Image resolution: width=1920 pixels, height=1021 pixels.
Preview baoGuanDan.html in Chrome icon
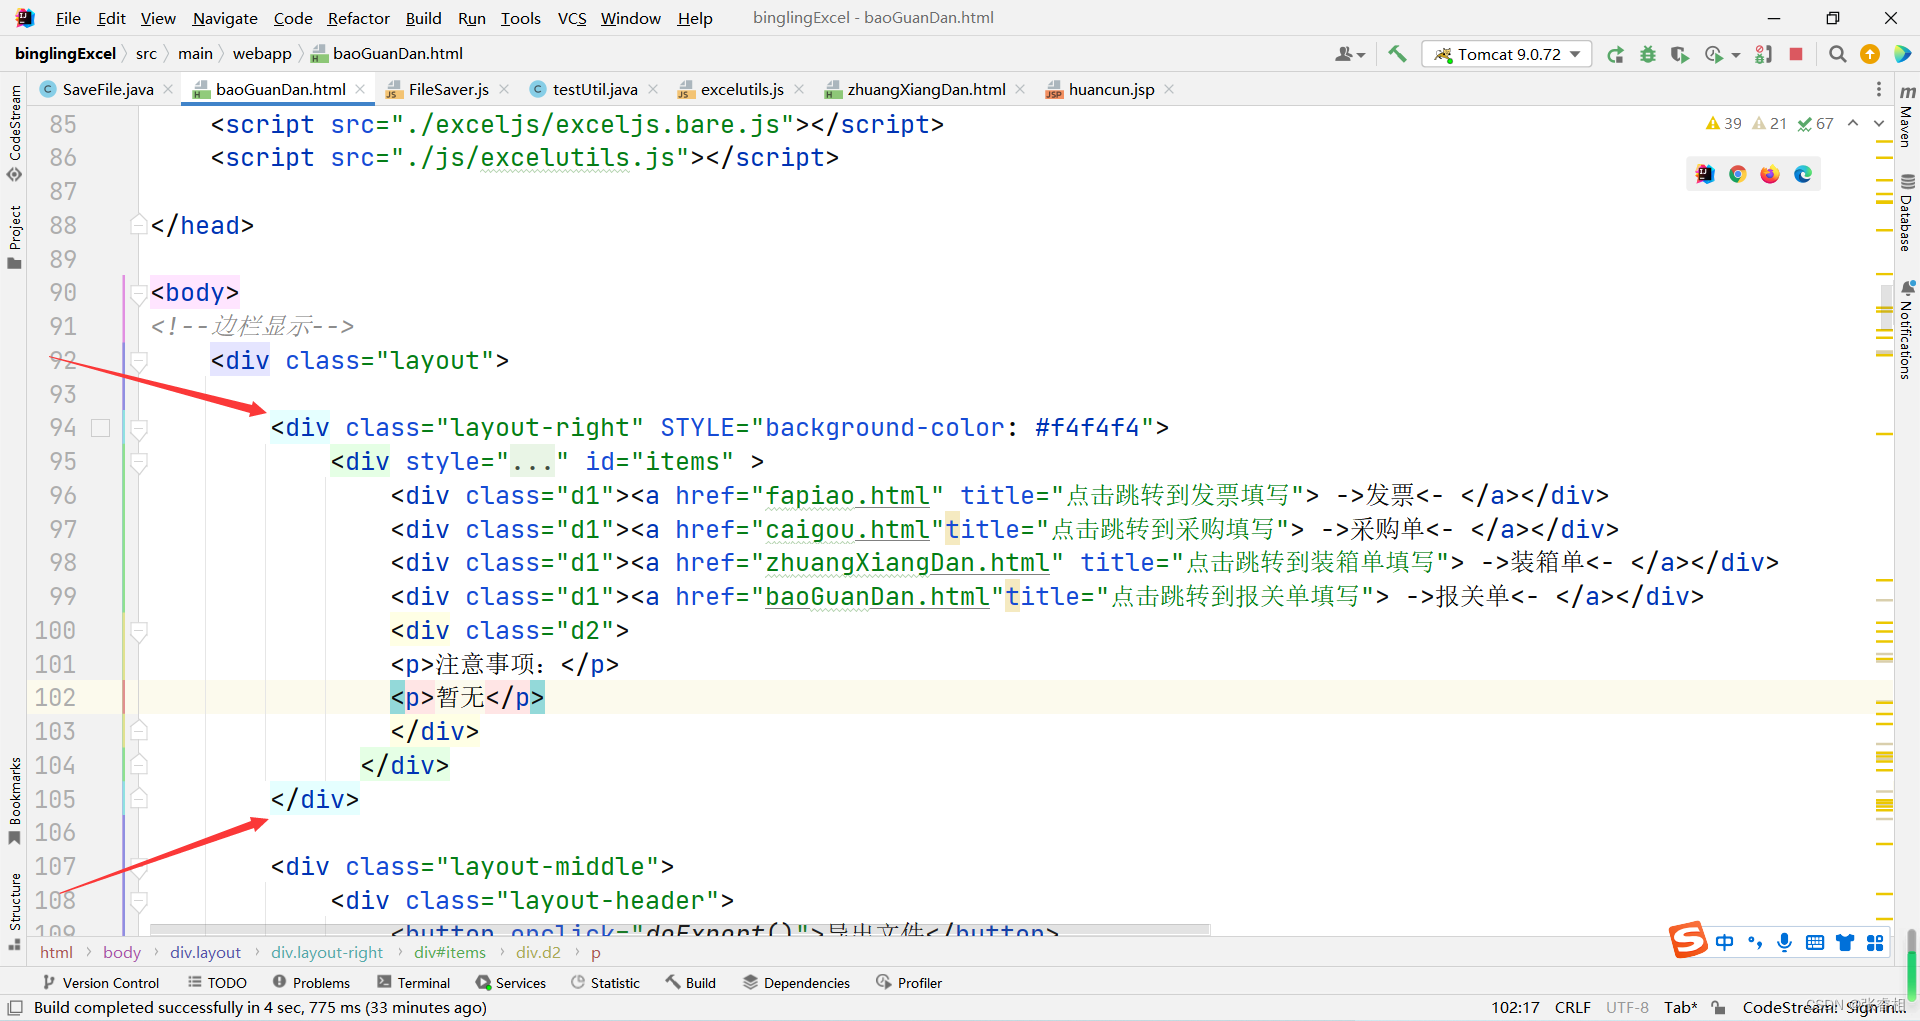point(1737,173)
